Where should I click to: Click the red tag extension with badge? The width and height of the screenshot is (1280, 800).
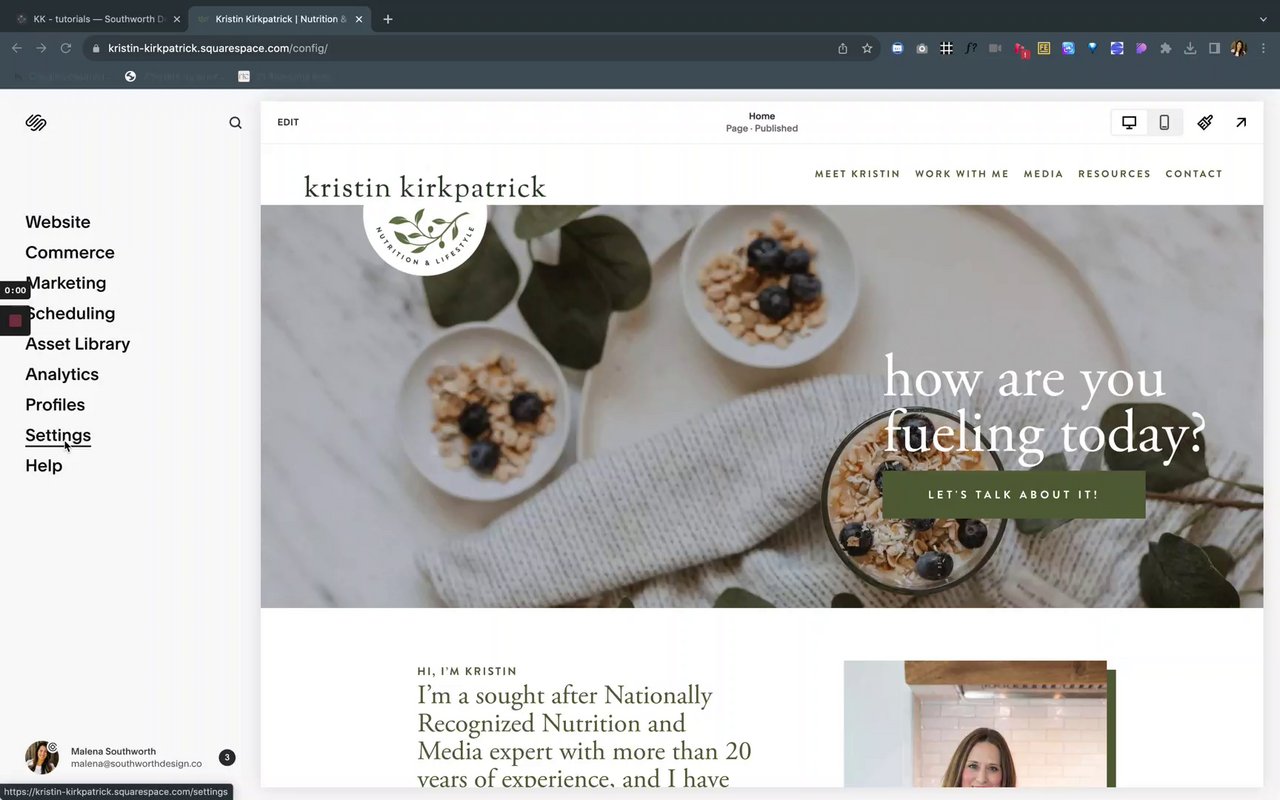click(x=1020, y=48)
